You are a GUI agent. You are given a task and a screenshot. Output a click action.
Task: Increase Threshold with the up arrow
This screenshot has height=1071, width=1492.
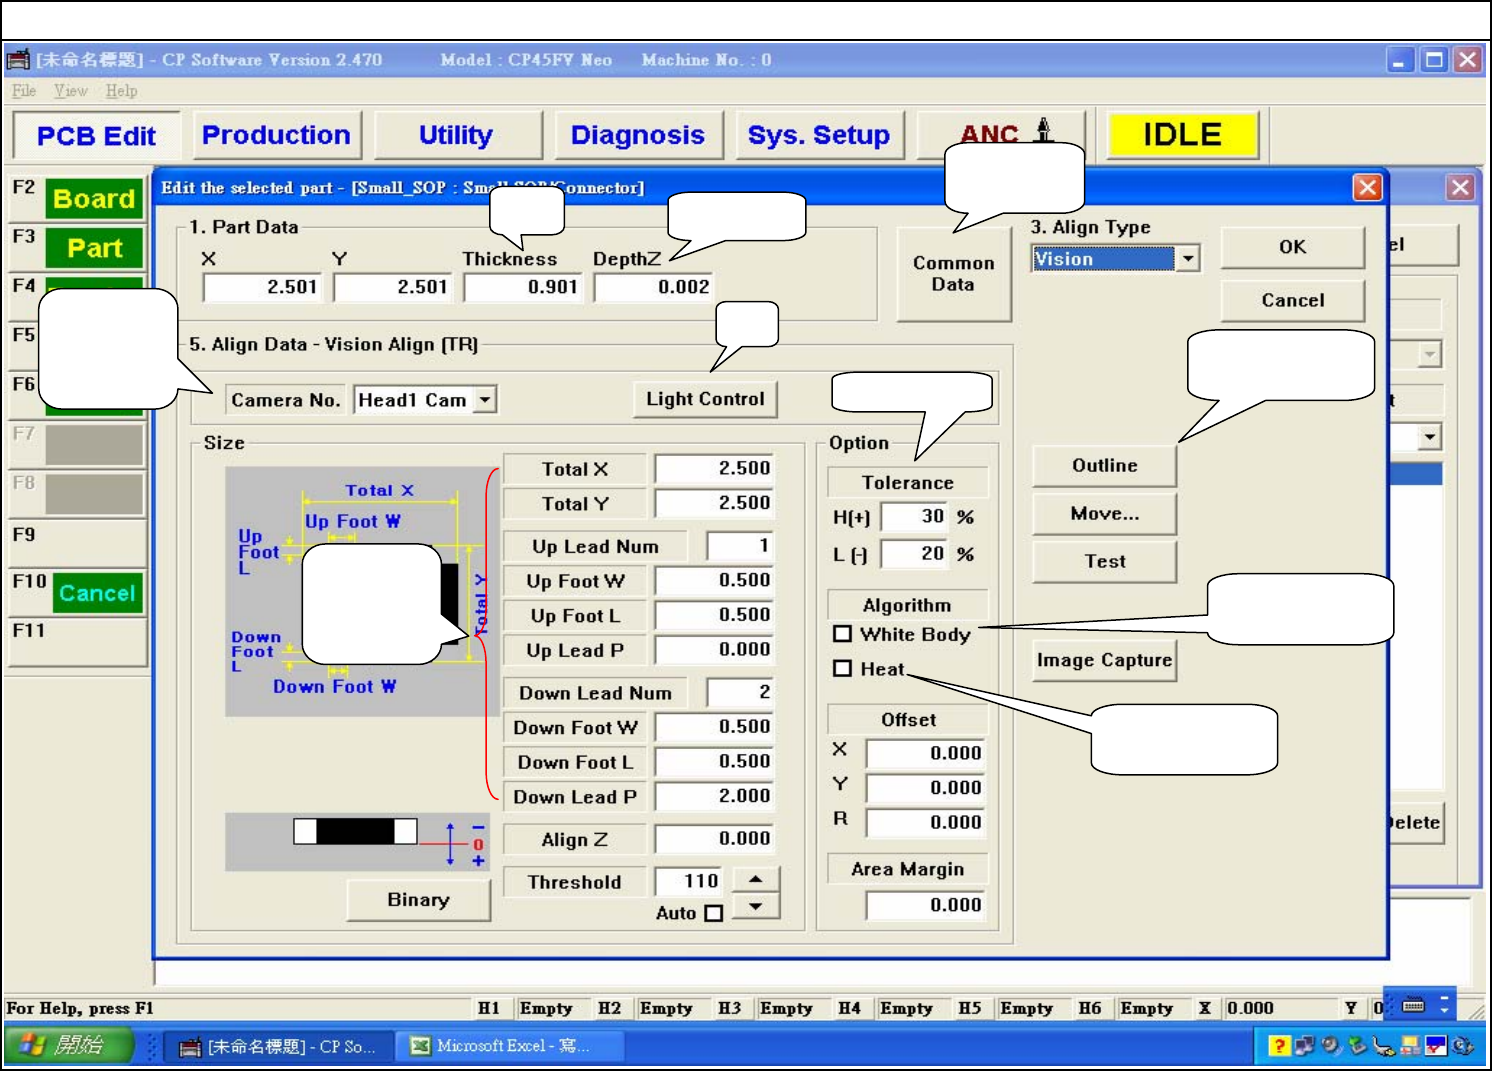[x=756, y=879]
